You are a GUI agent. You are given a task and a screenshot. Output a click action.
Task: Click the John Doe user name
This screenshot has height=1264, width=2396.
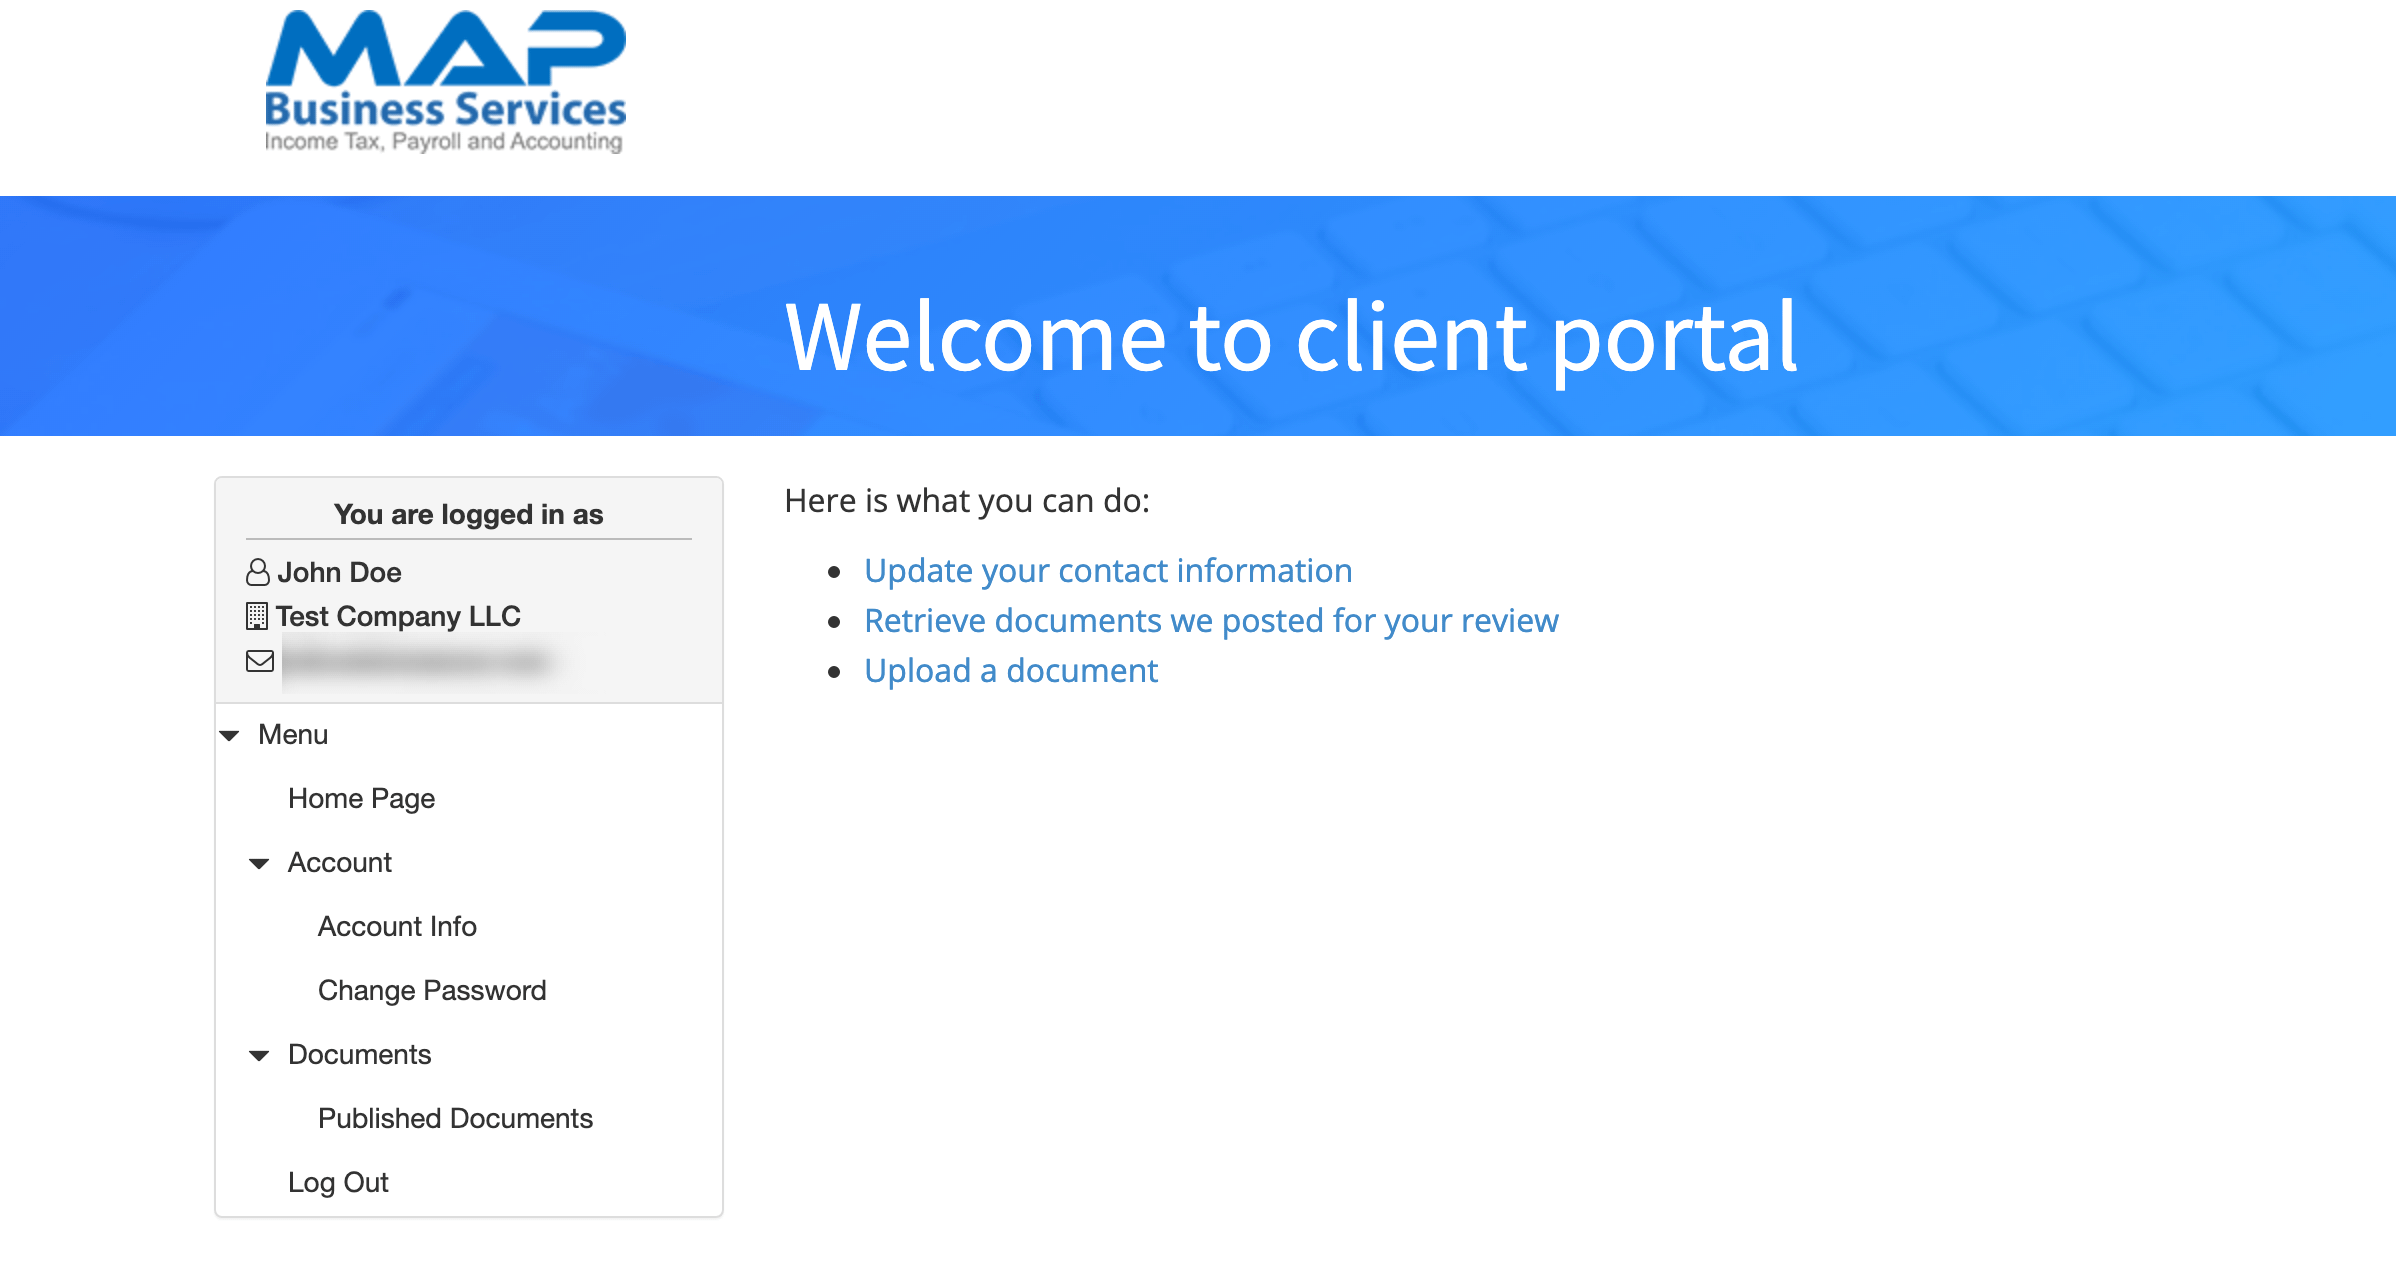tap(340, 572)
